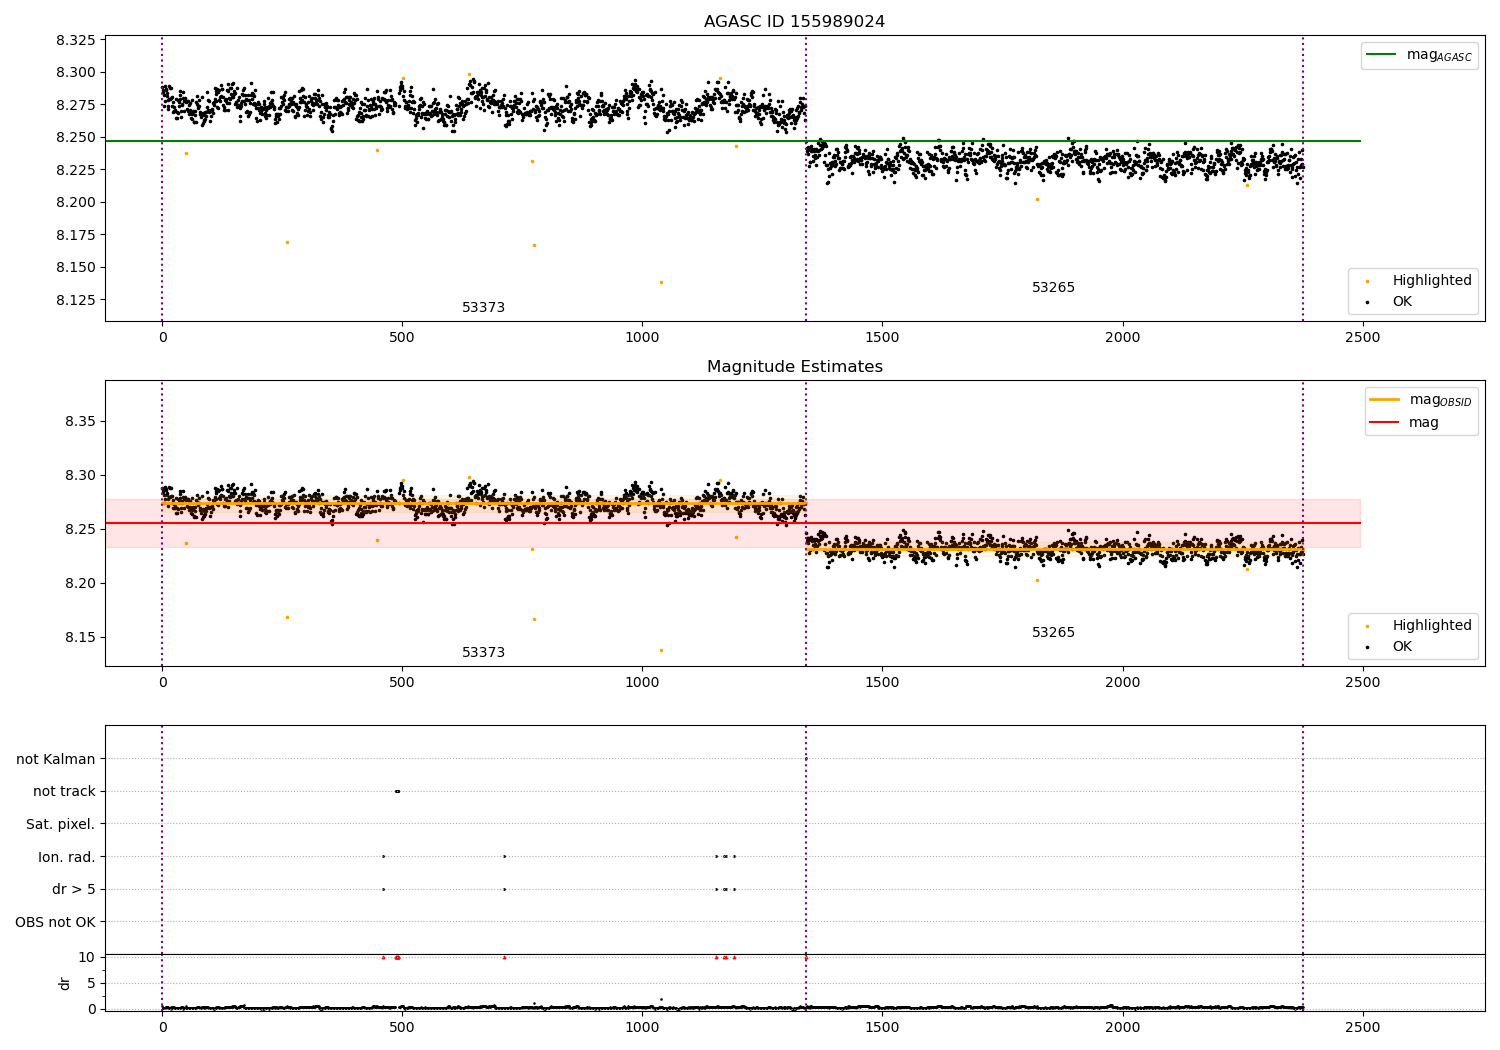Select the 'Ion. rad.' row label
The height and width of the screenshot is (1050, 1500).
67,857
